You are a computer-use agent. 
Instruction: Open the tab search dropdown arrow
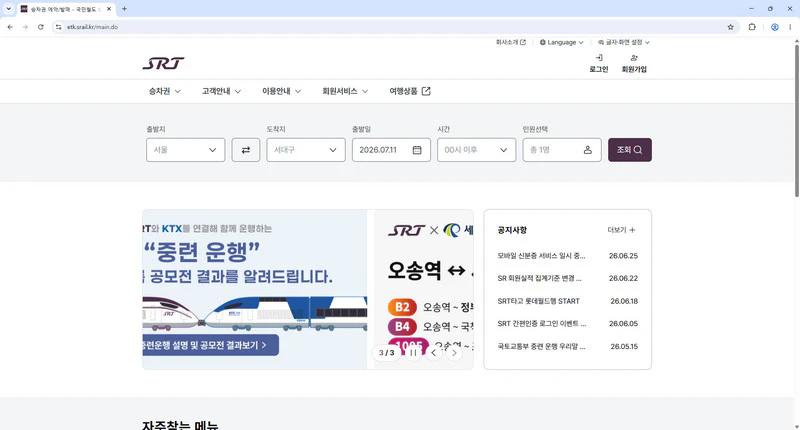(x=8, y=9)
